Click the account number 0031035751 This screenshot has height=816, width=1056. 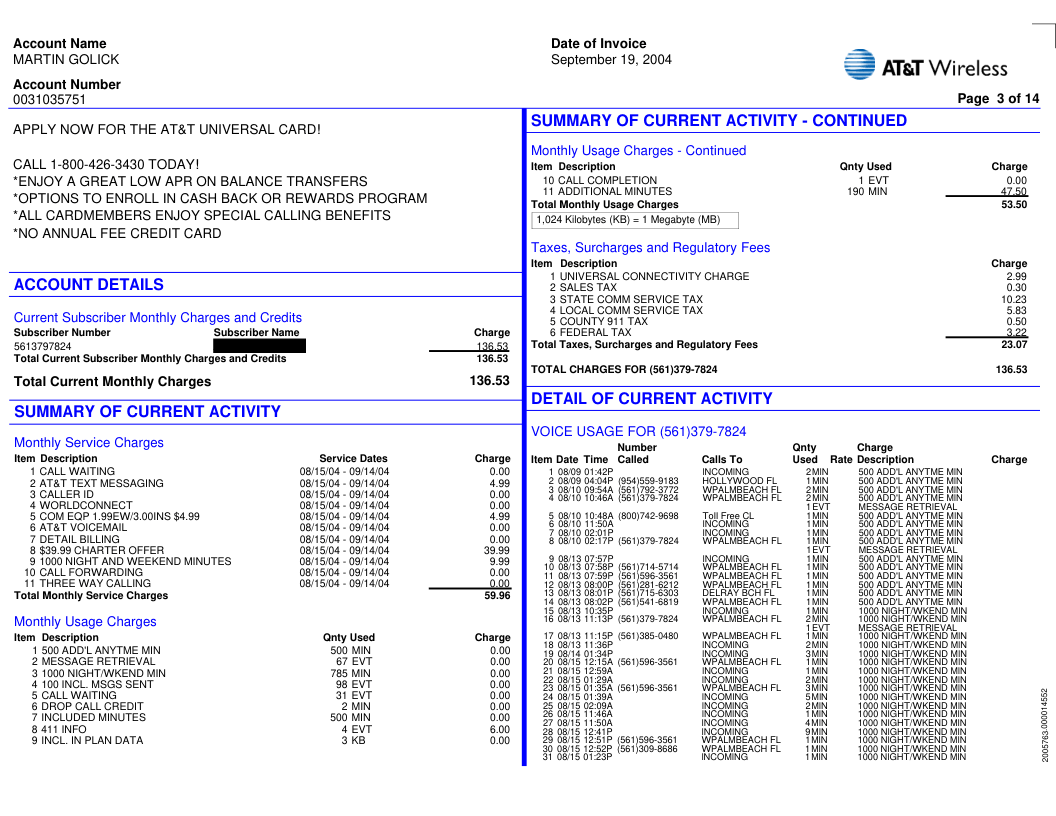50,100
